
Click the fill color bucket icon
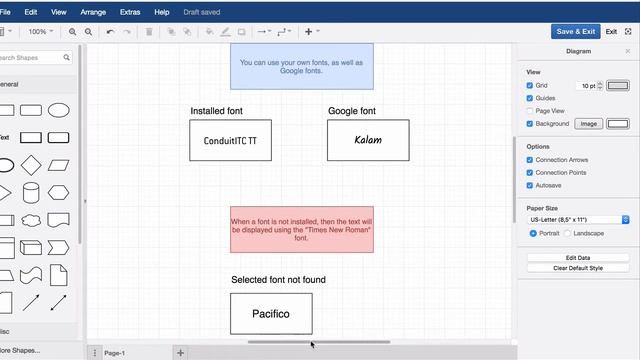[x=209, y=31]
